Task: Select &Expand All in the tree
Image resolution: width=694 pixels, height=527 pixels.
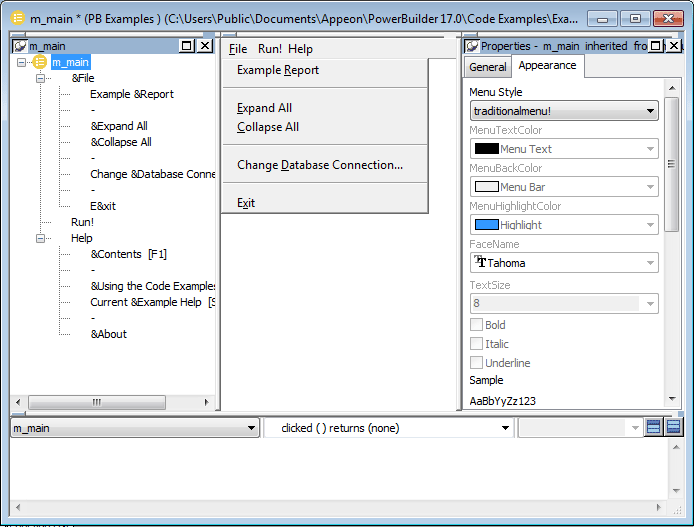Action: 119,126
